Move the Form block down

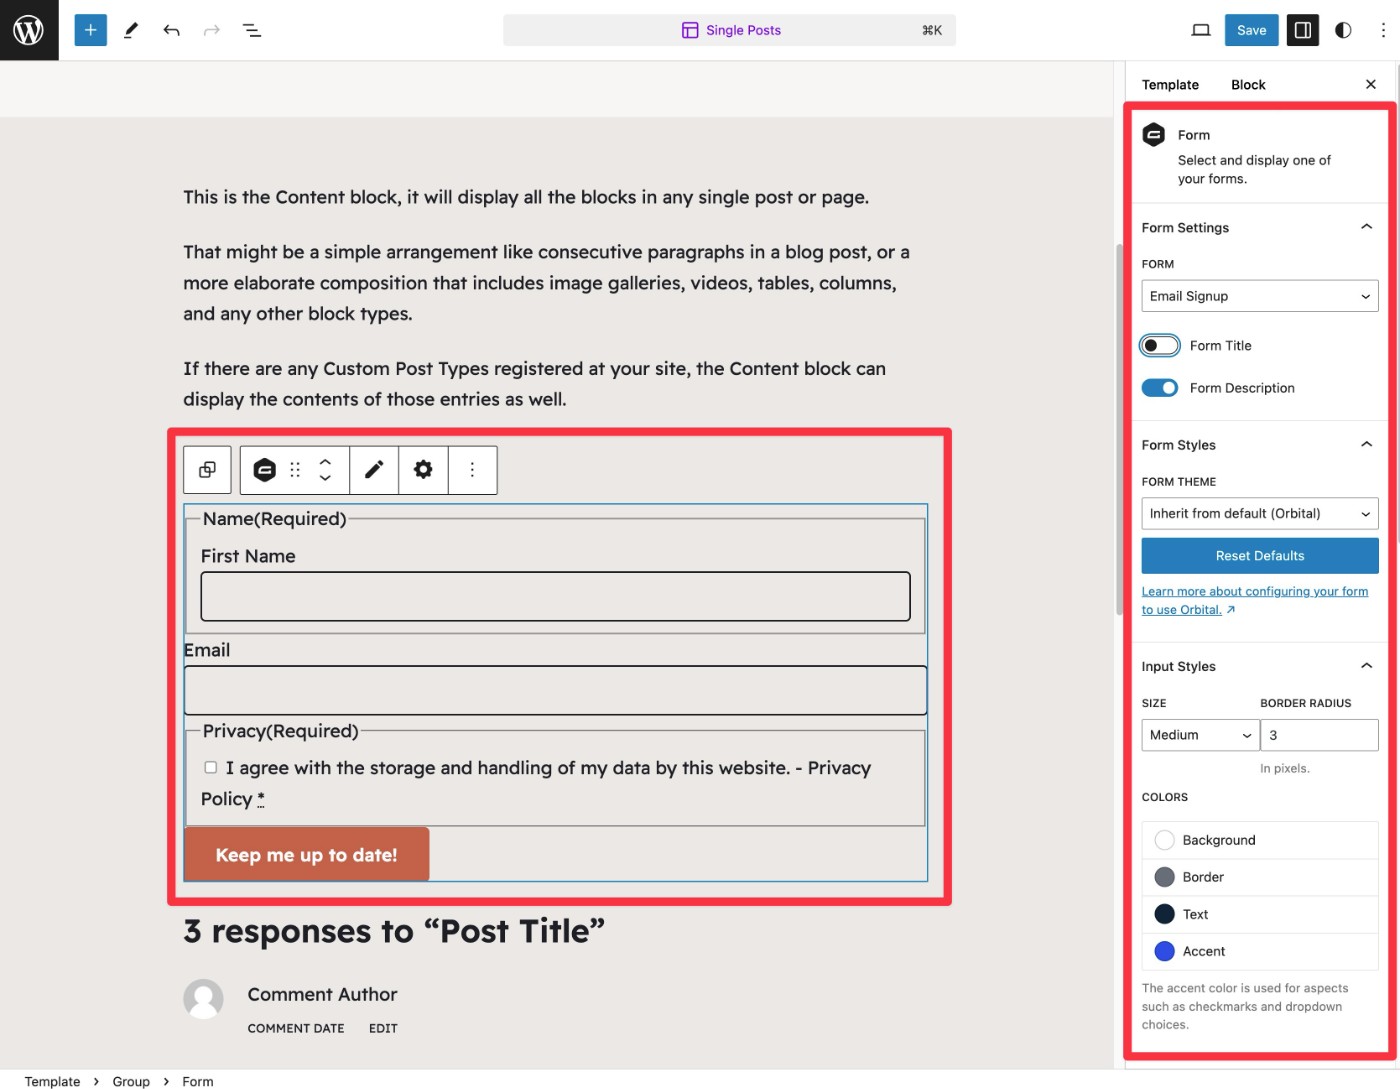click(x=325, y=478)
